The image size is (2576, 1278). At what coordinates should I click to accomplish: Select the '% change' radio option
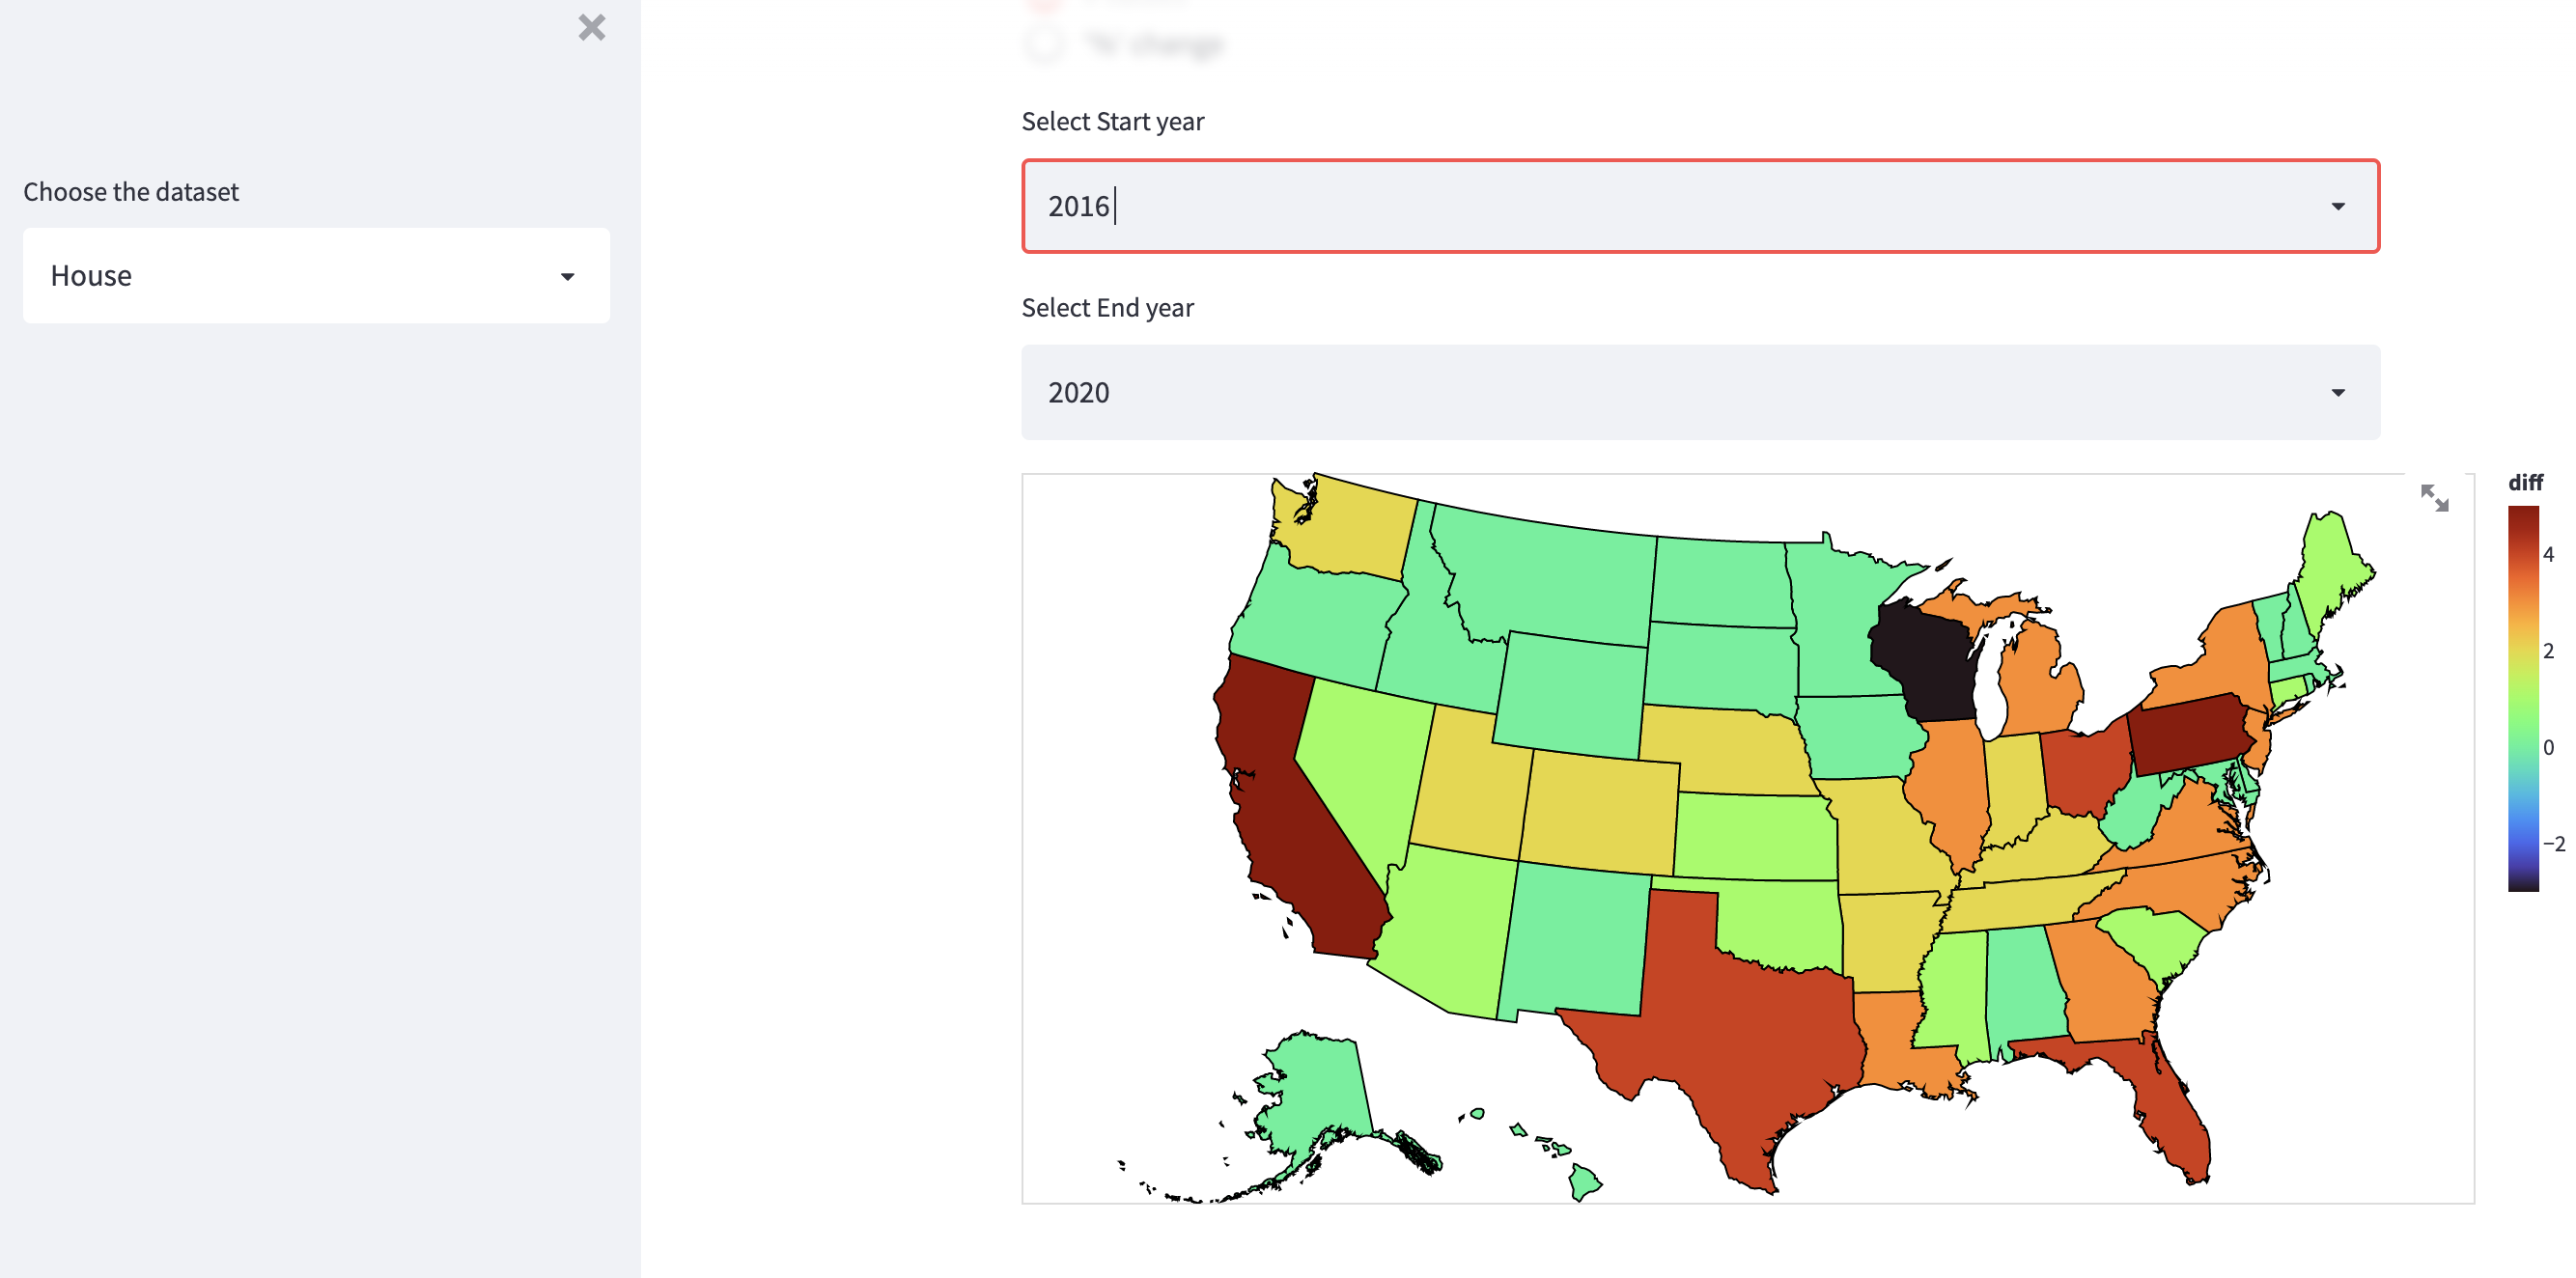[1043, 44]
